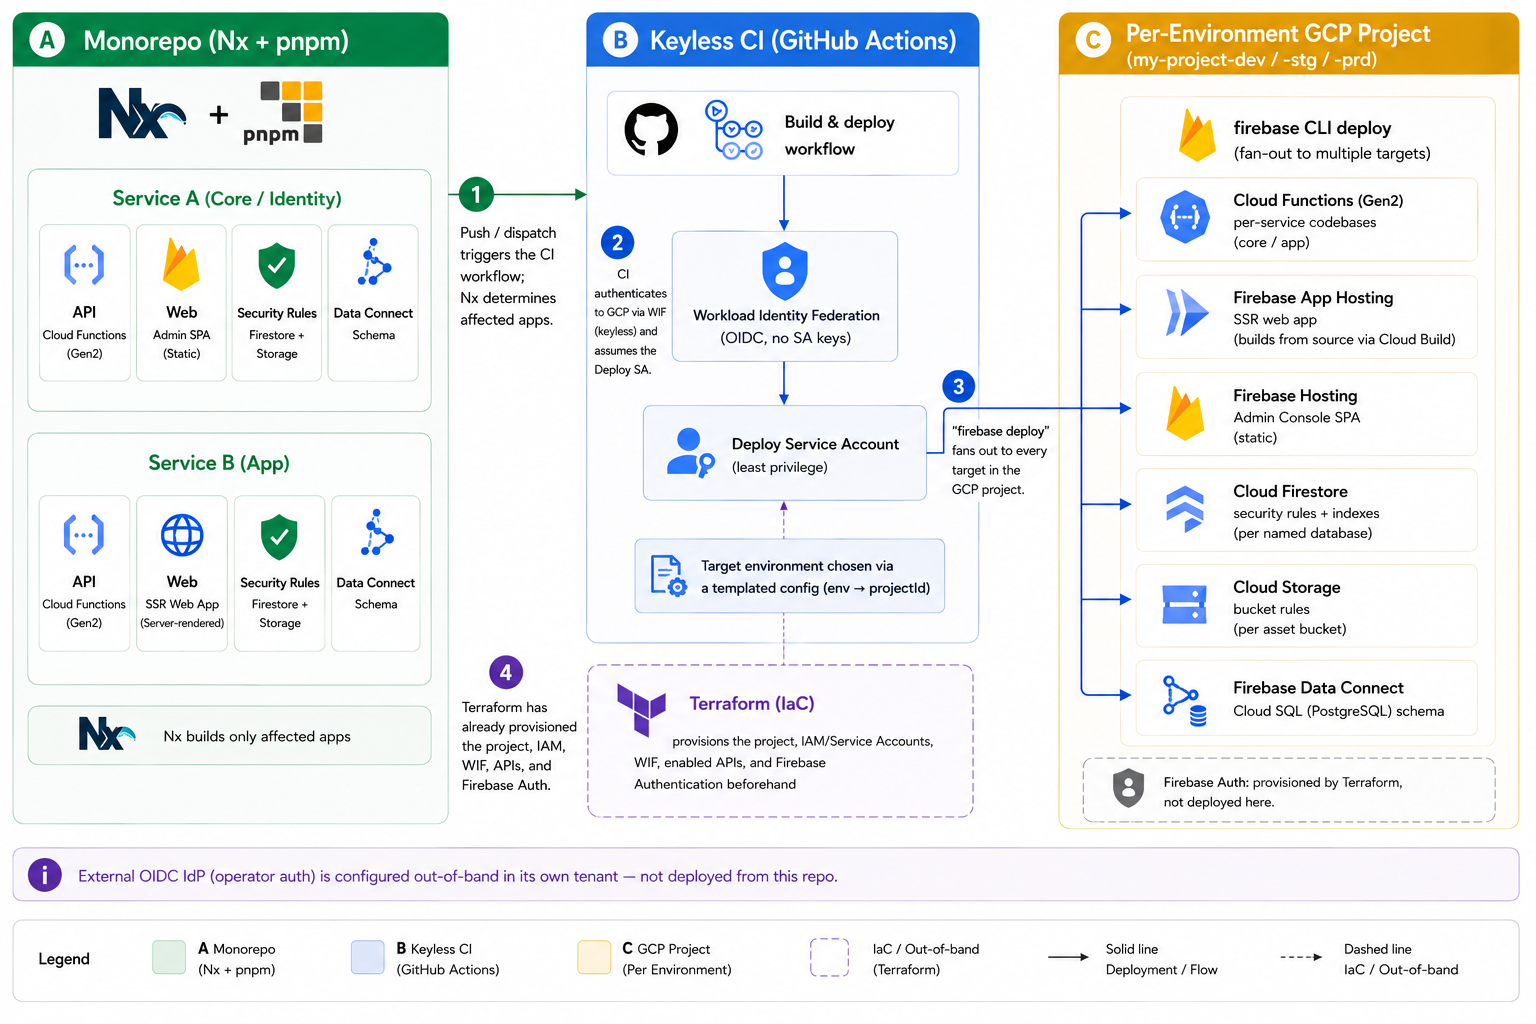1536x1024 pixels.
Task: Click the Build & deploy workflow box
Action: coord(783,134)
